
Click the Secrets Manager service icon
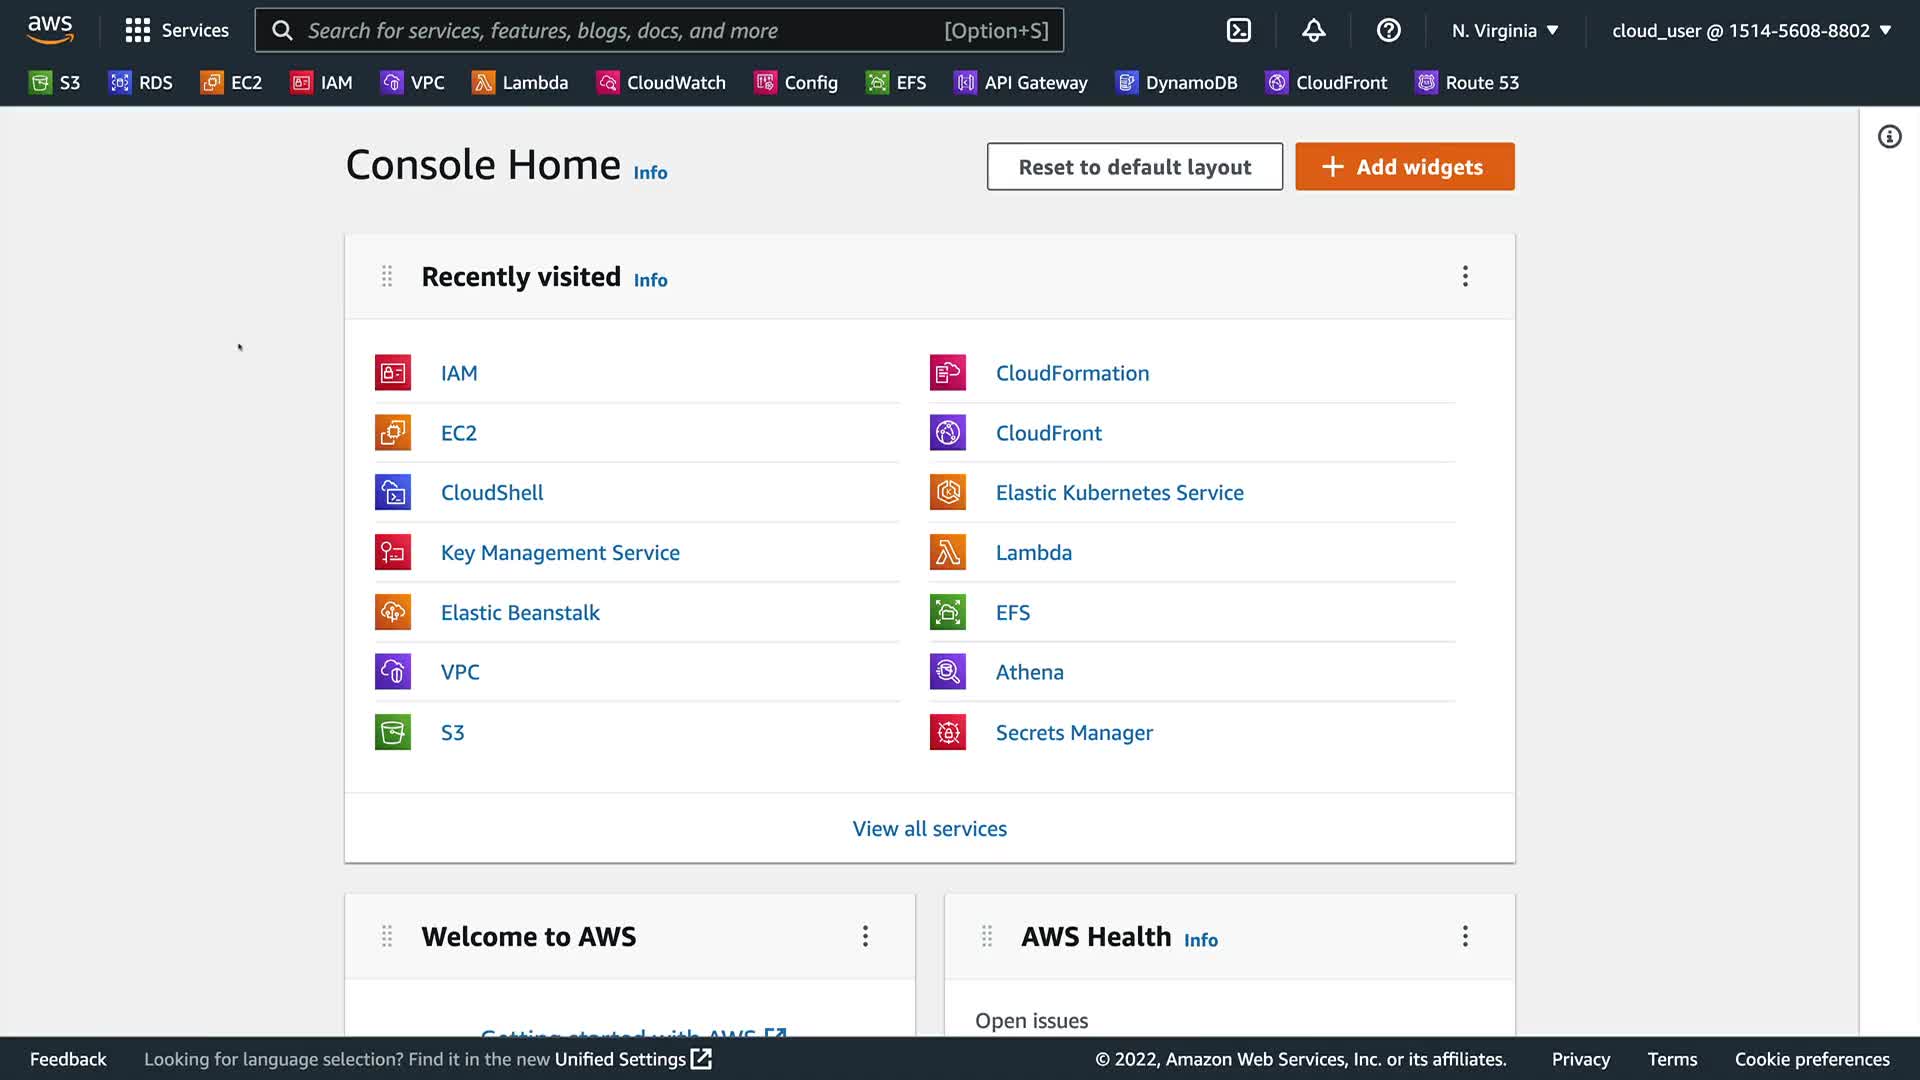(947, 732)
